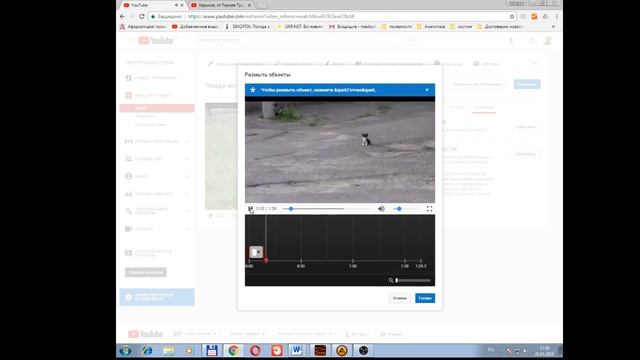Open the media player taskbar icon
The height and width of the screenshot is (360, 640).
pyautogui.click(x=190, y=350)
